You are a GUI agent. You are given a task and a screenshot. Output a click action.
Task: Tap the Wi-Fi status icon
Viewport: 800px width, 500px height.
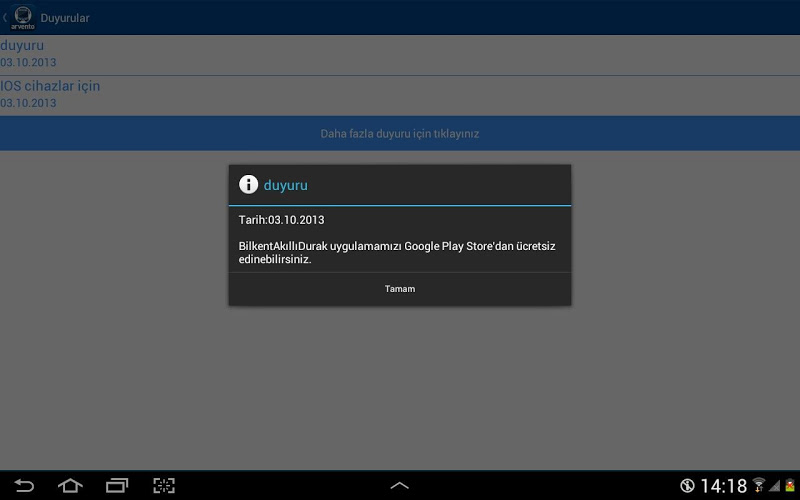[x=759, y=485]
